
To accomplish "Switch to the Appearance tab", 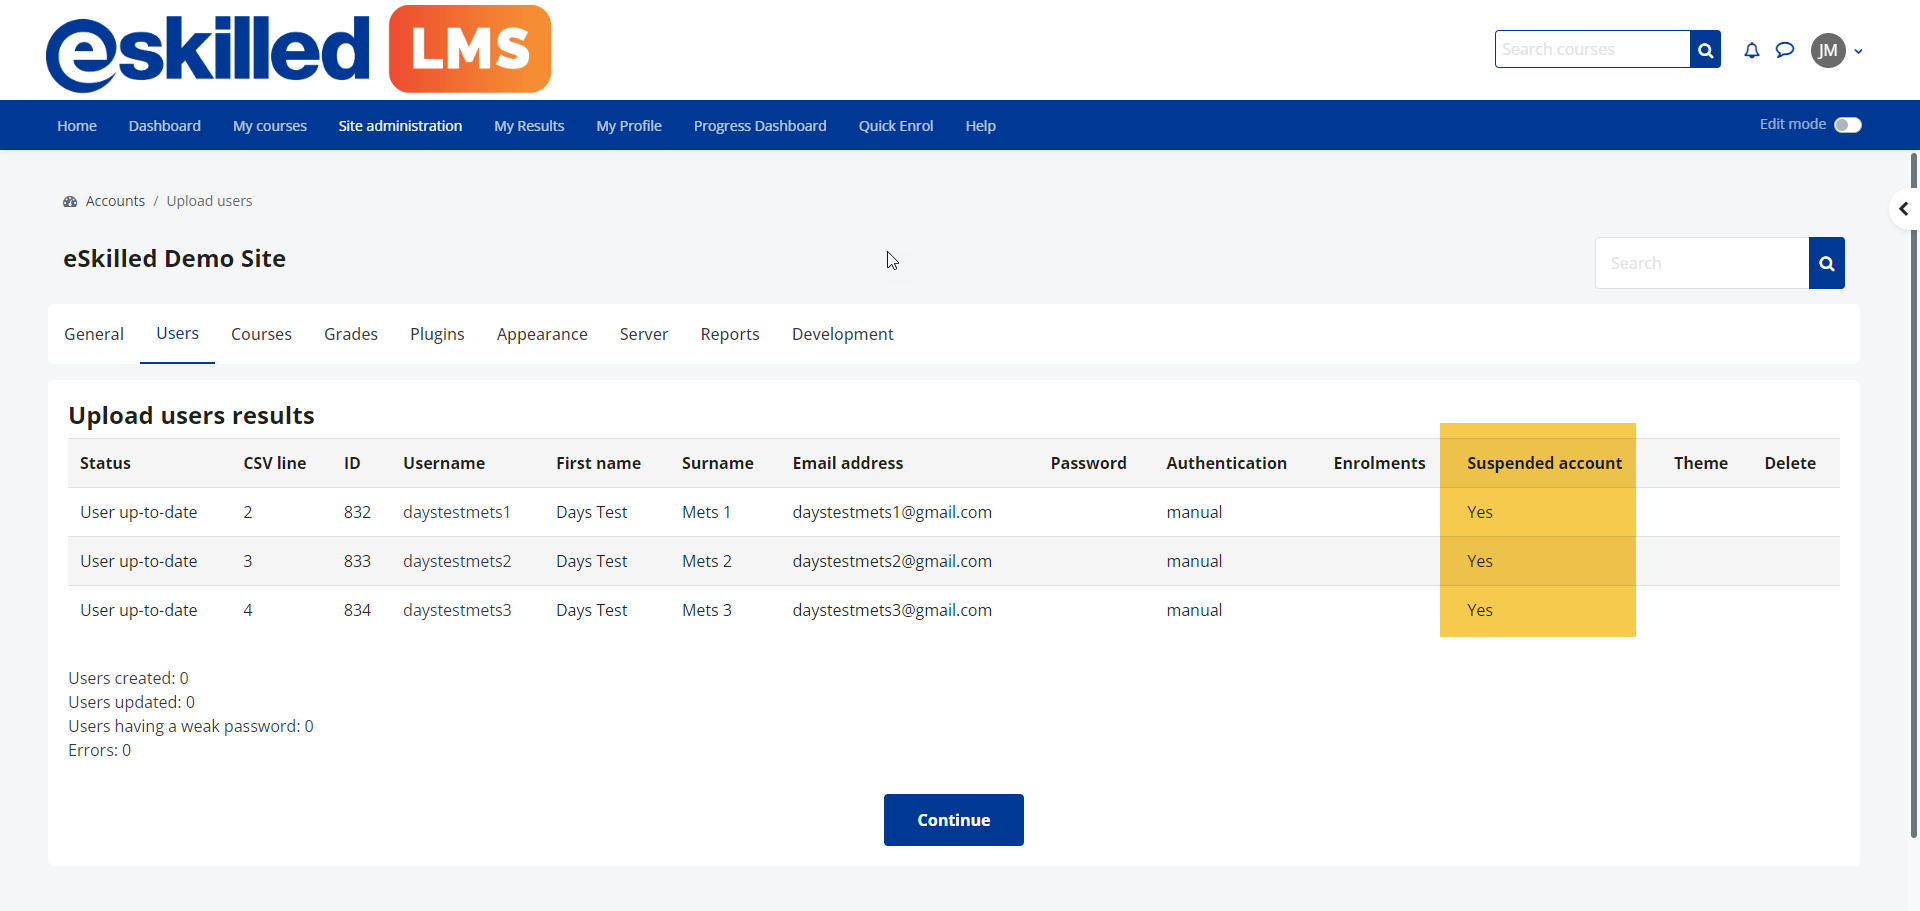I will 542,334.
